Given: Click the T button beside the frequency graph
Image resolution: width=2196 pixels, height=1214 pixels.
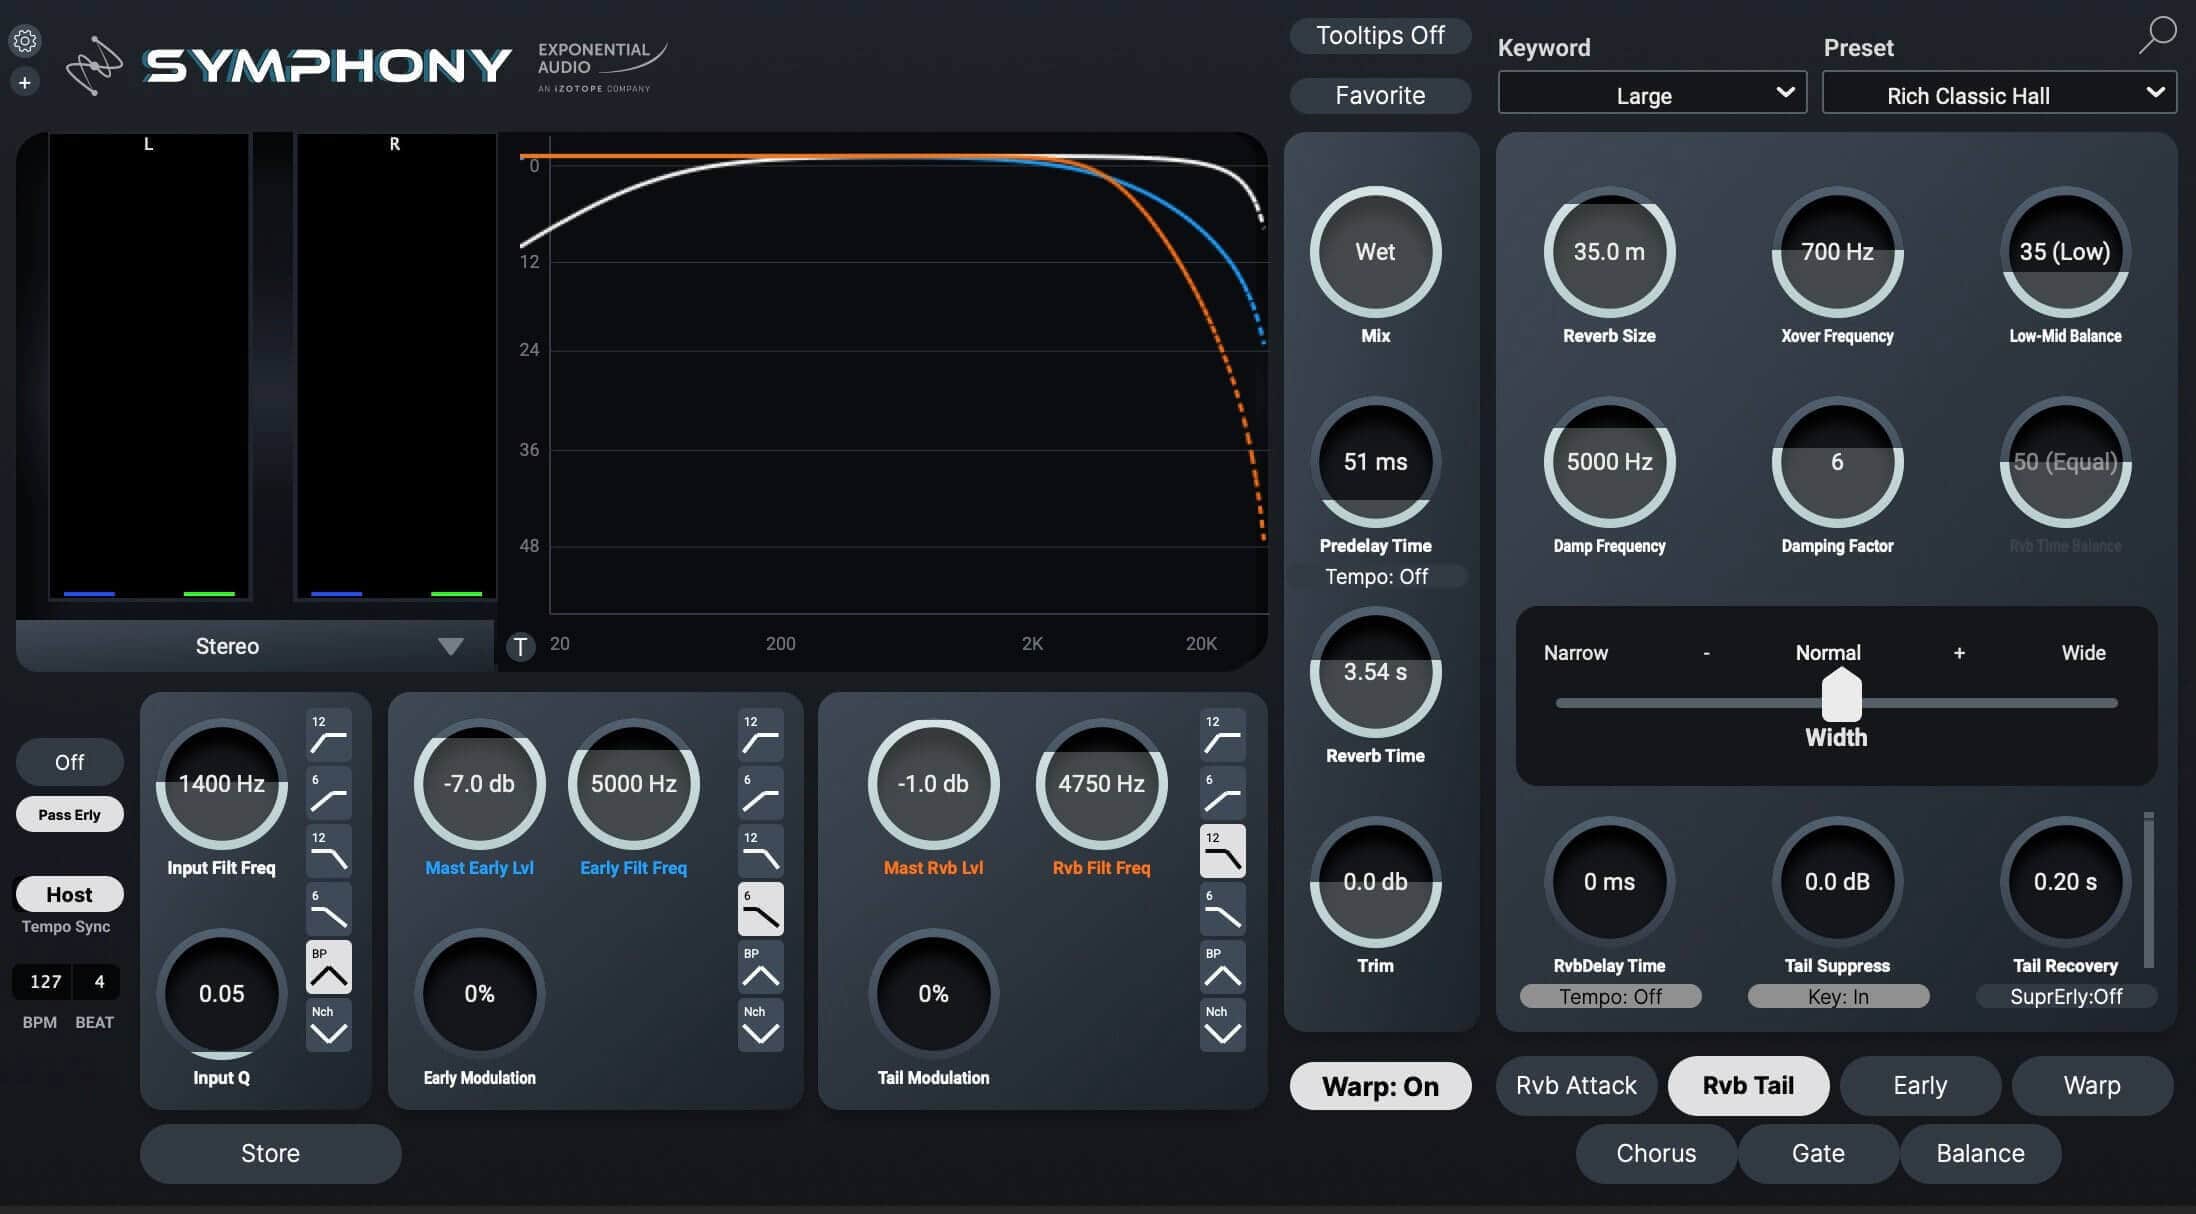Looking at the screenshot, I should coord(520,646).
